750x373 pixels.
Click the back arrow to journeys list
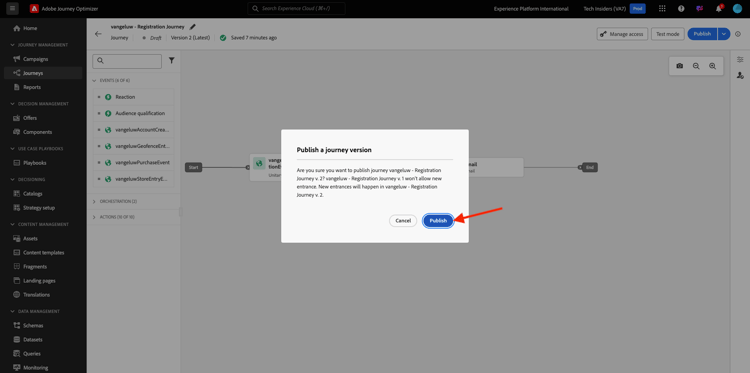[98, 33]
